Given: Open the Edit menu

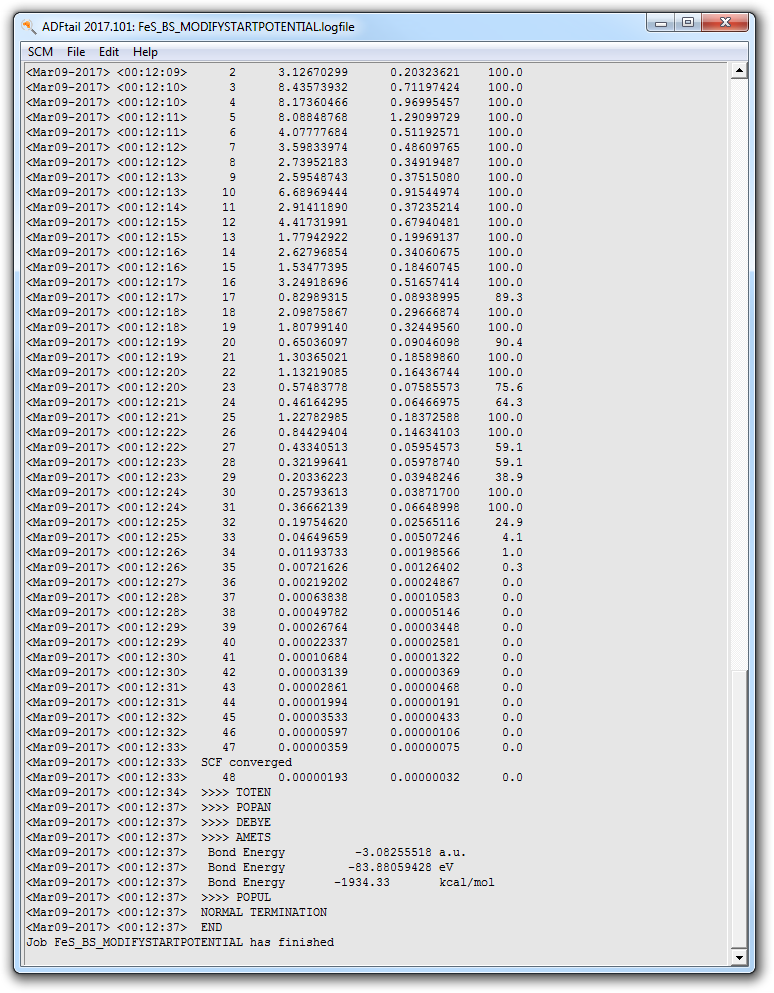Looking at the screenshot, I should click(x=109, y=52).
